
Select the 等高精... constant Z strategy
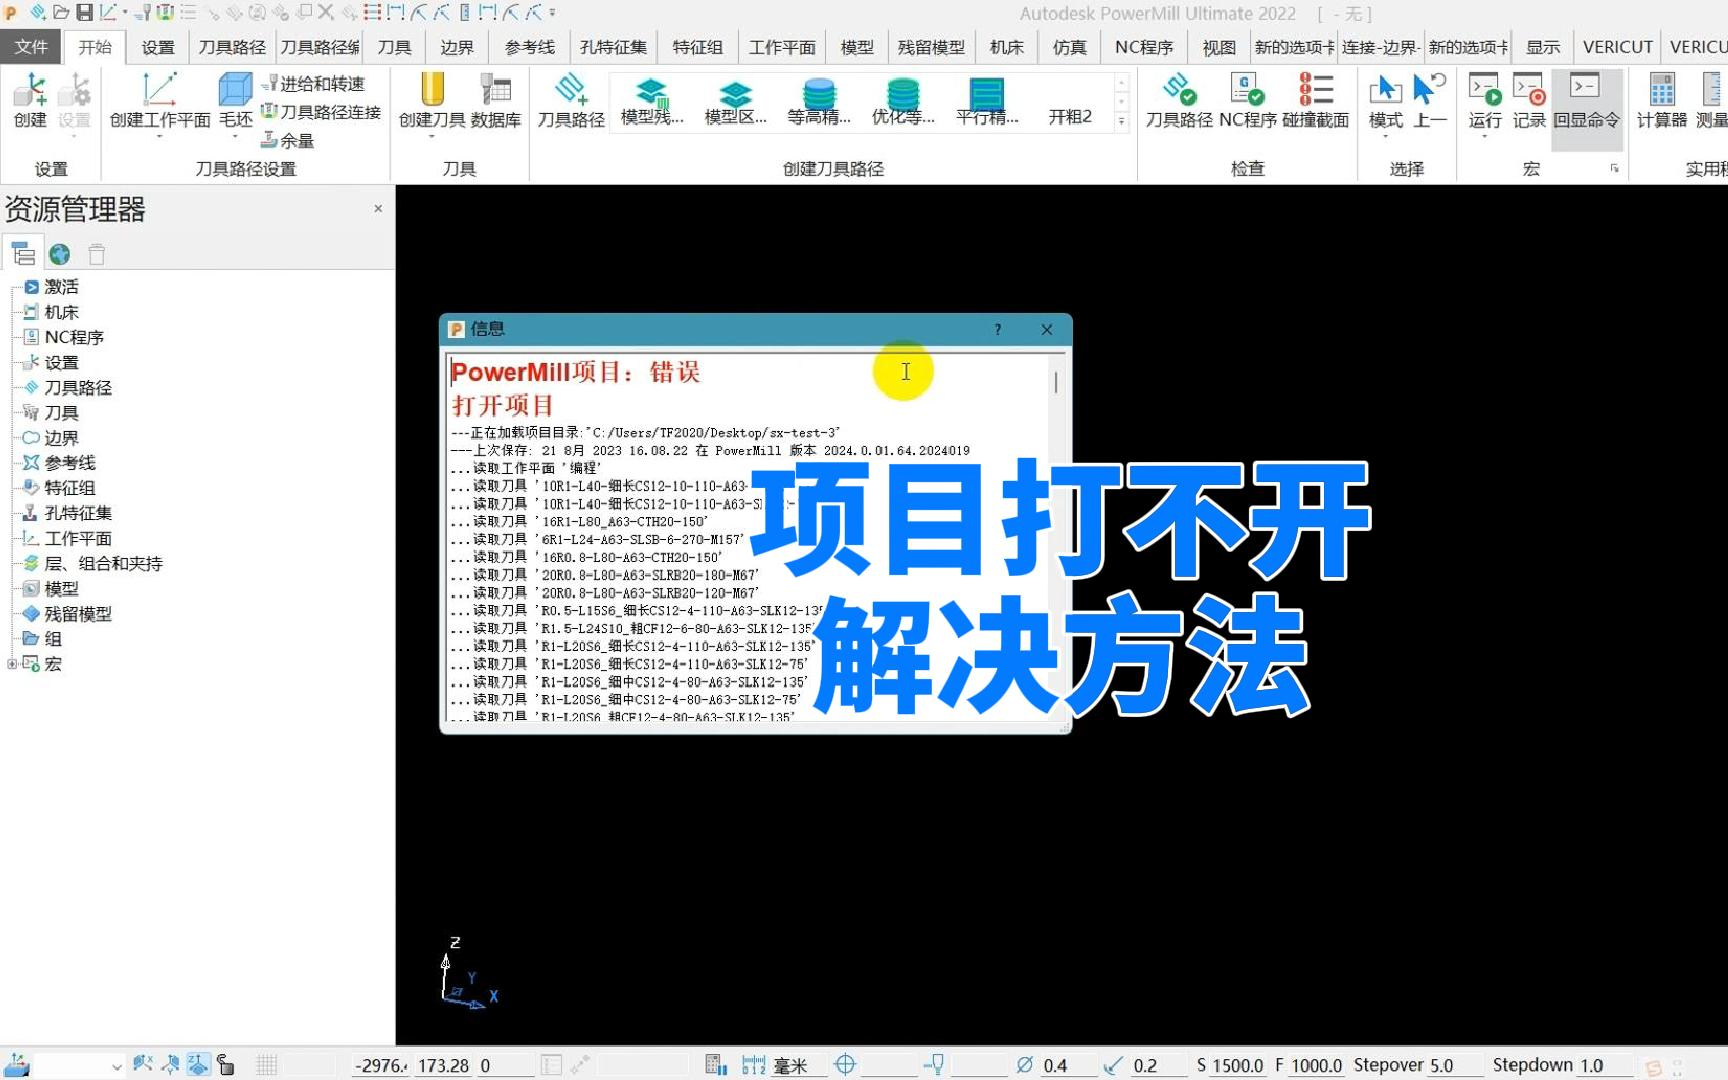pos(819,101)
